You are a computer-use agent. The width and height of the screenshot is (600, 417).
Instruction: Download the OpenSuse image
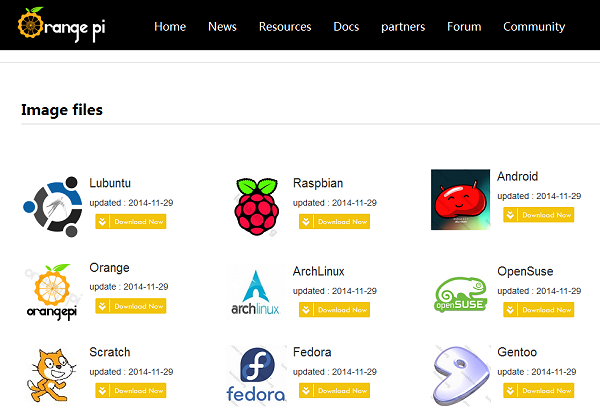coord(539,310)
